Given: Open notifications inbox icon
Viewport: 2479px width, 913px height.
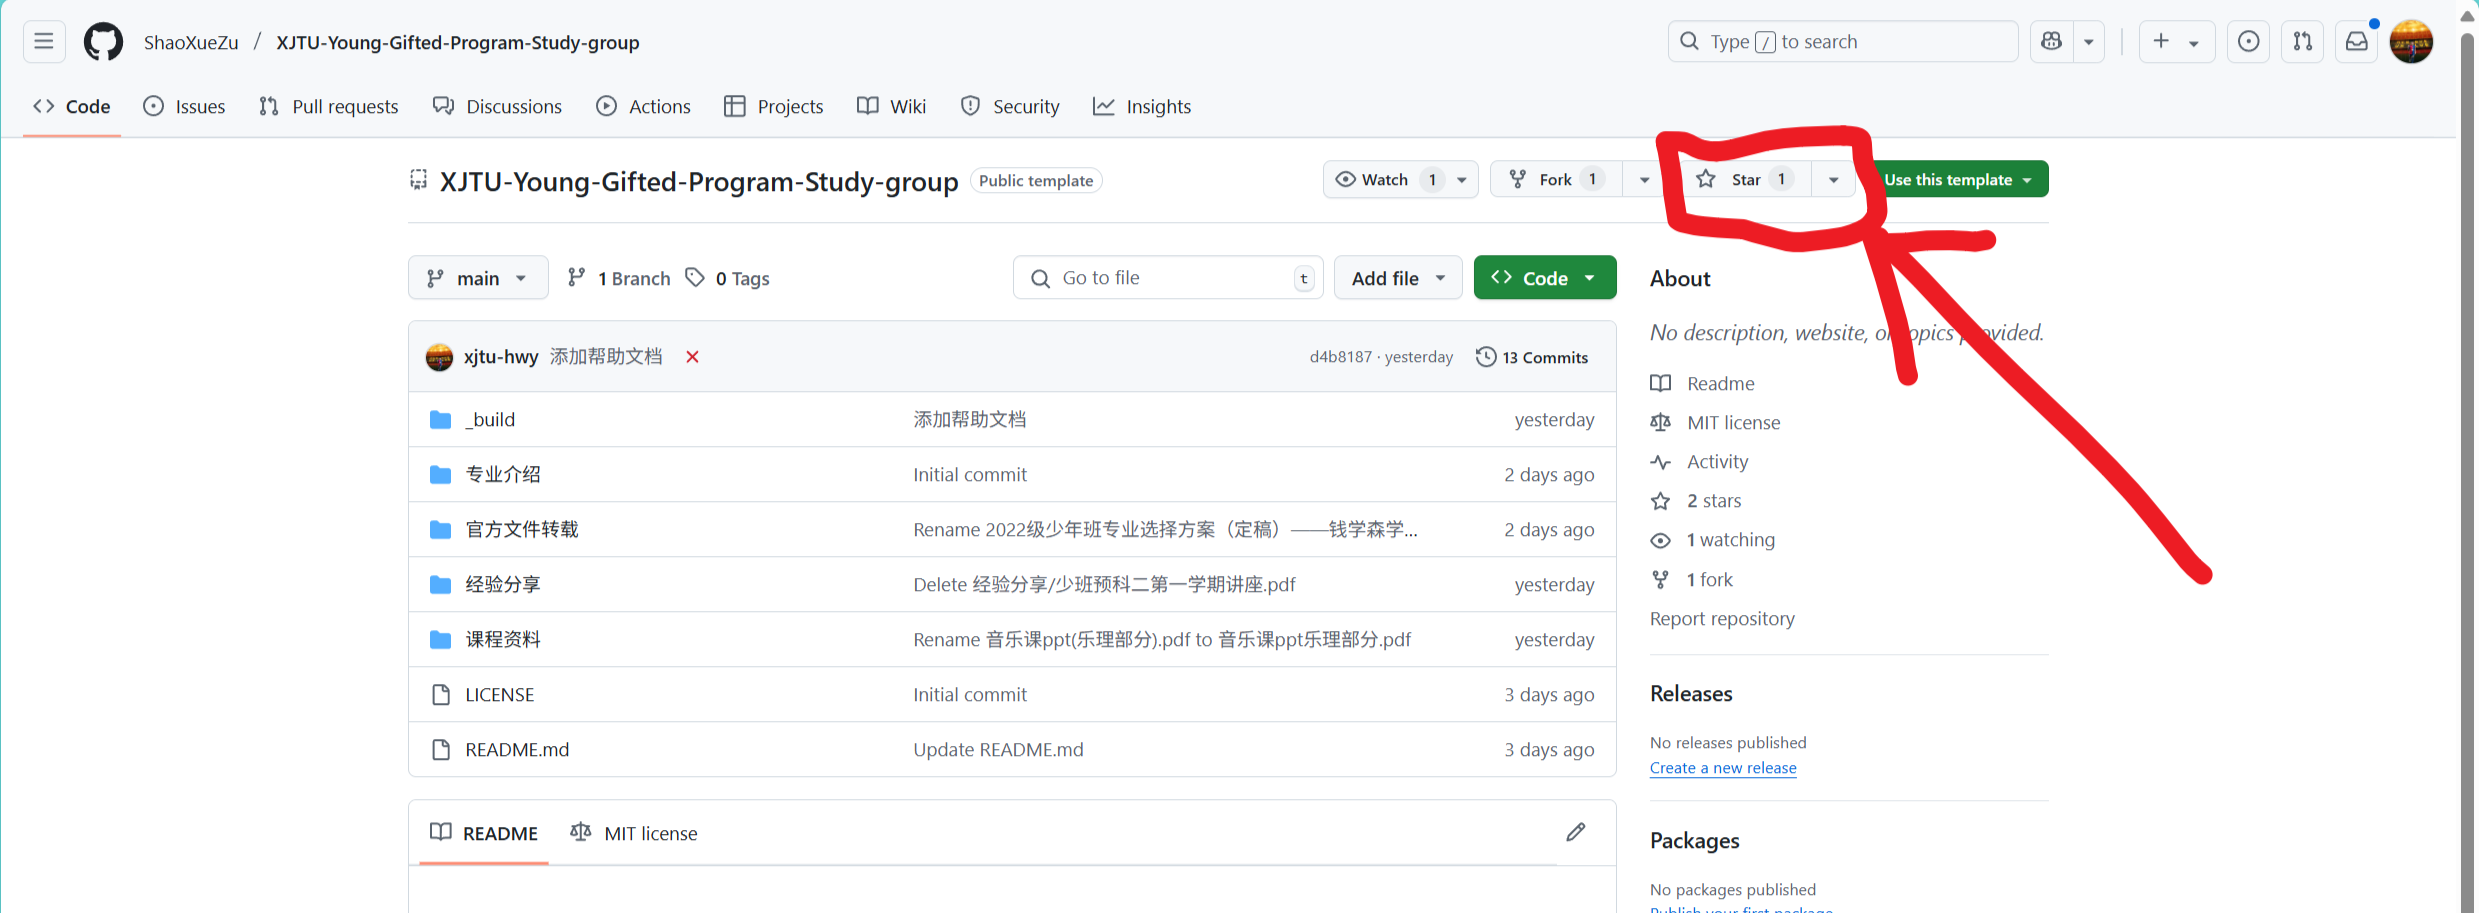Looking at the screenshot, I should pos(2357,41).
